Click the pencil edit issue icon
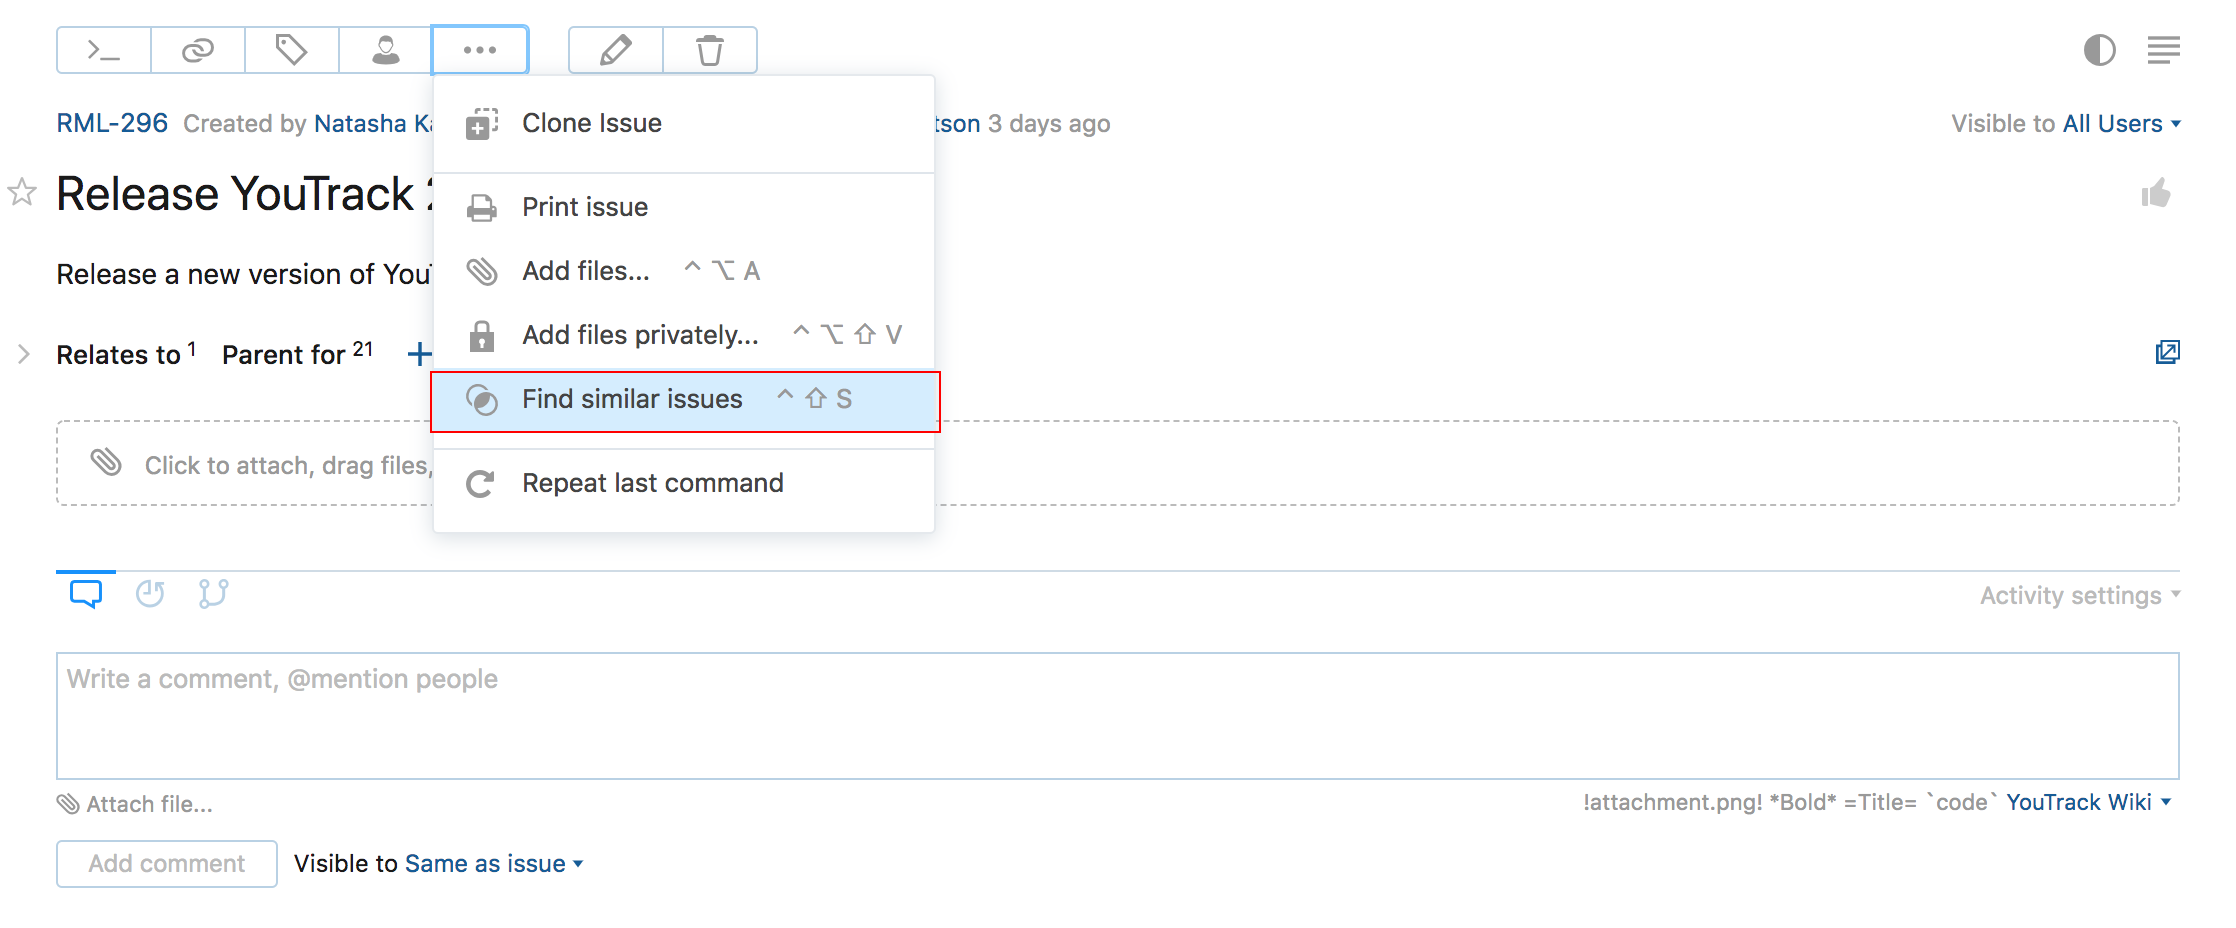The height and width of the screenshot is (928, 2236). [616, 50]
